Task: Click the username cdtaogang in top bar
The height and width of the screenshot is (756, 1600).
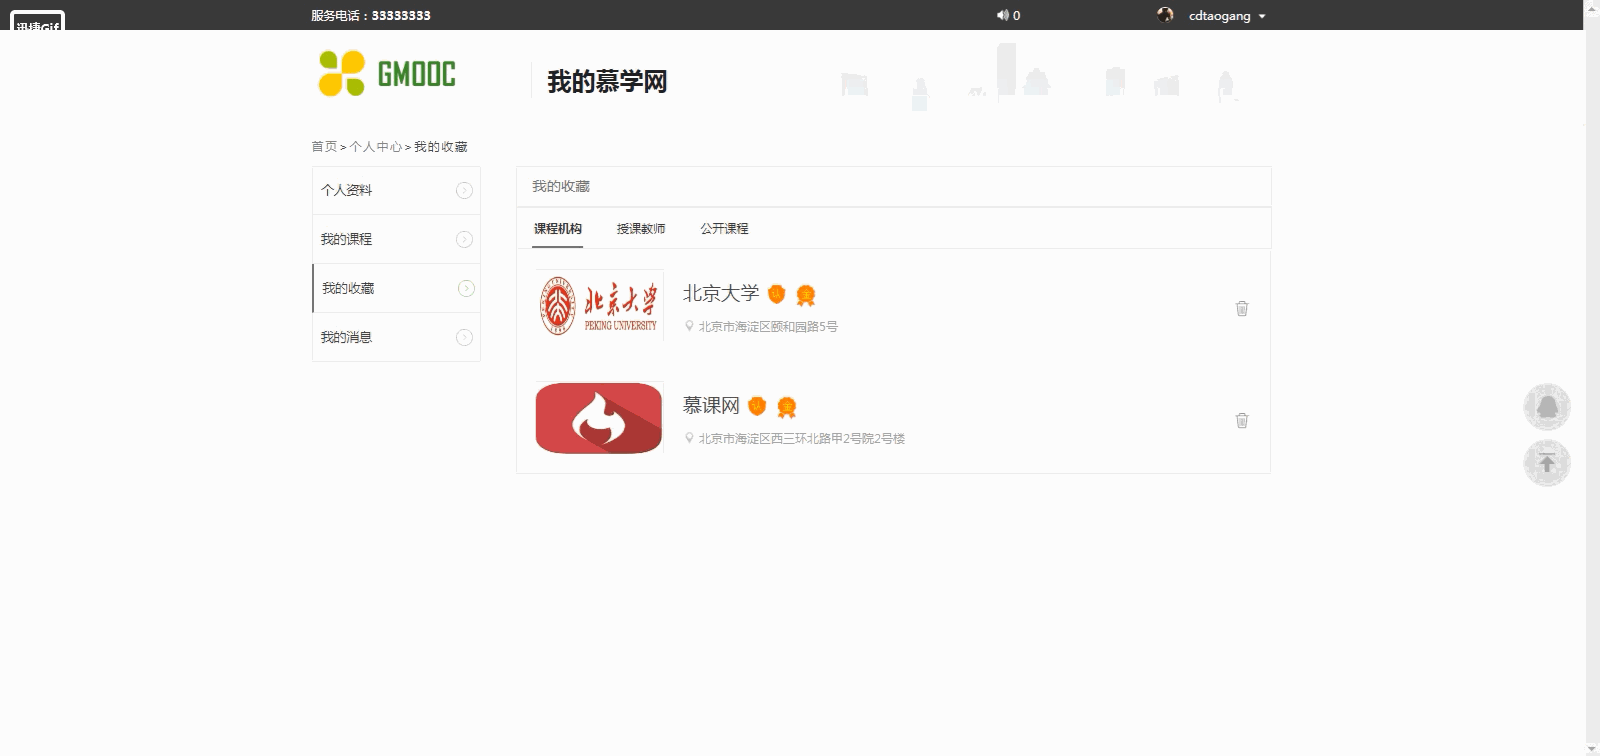Action: pyautogui.click(x=1219, y=16)
